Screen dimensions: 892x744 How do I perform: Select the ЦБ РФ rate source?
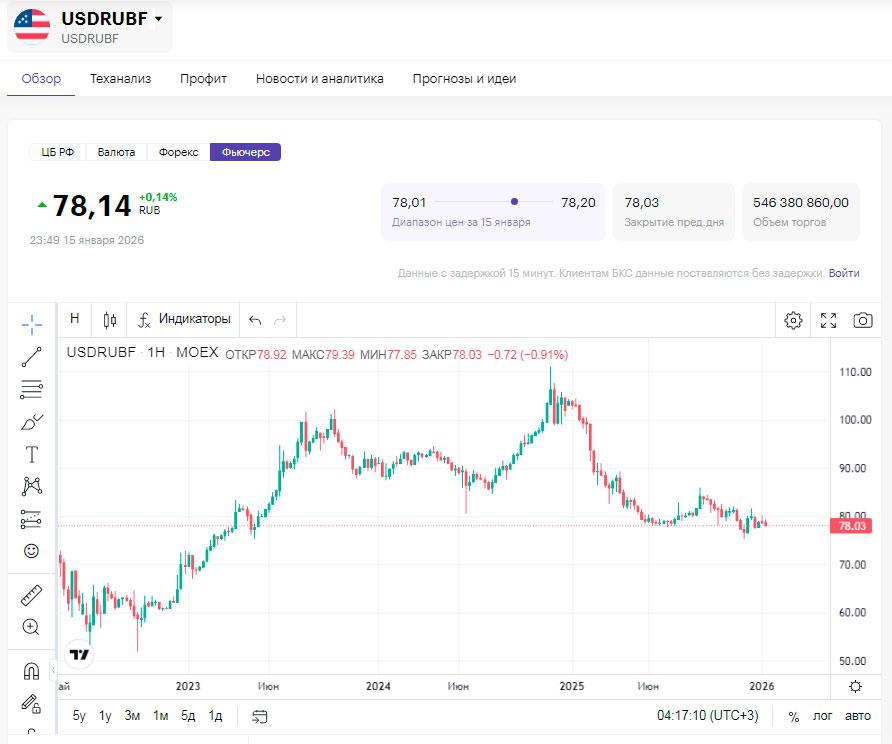pyautogui.click(x=58, y=152)
